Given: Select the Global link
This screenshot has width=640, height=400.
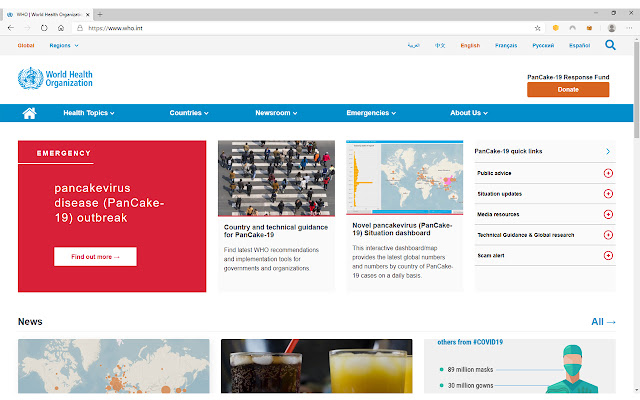Looking at the screenshot, I should point(26,45).
